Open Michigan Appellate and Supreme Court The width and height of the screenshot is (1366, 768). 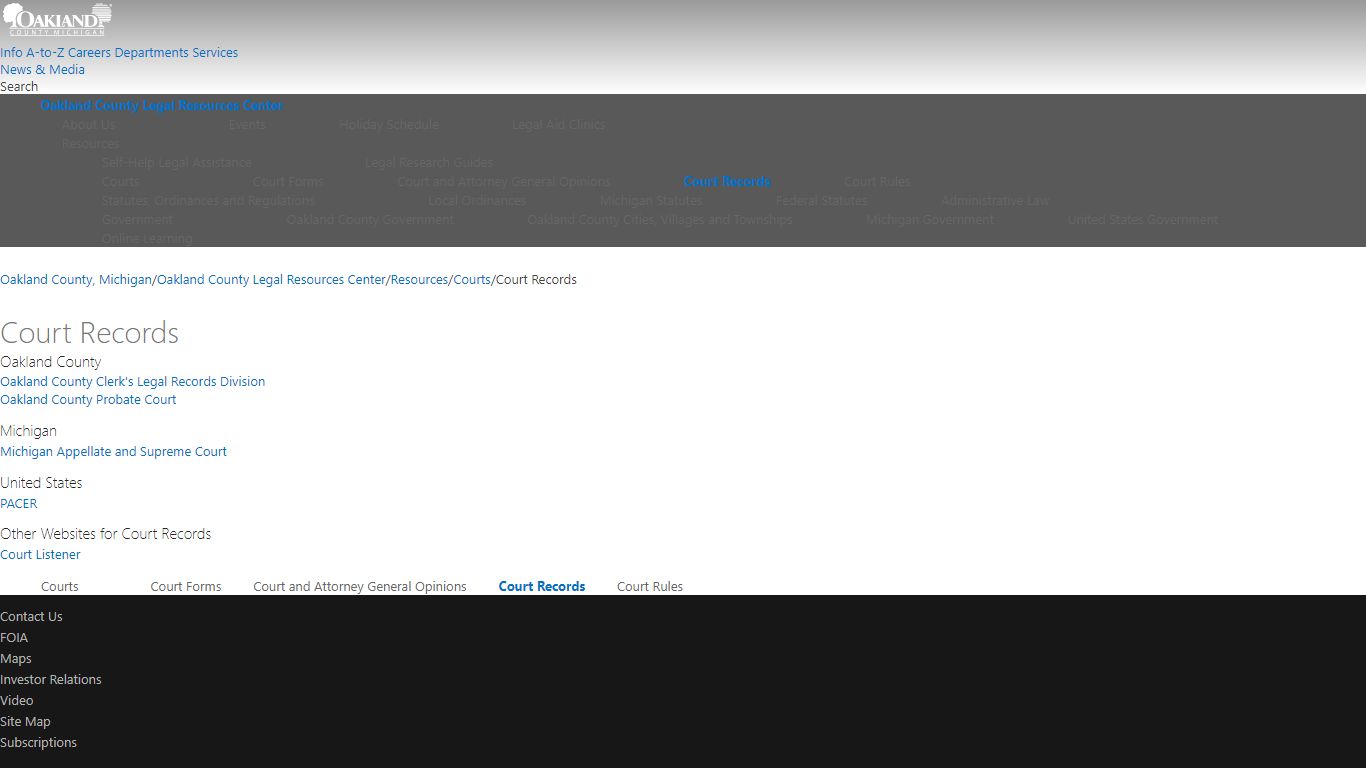tap(113, 452)
